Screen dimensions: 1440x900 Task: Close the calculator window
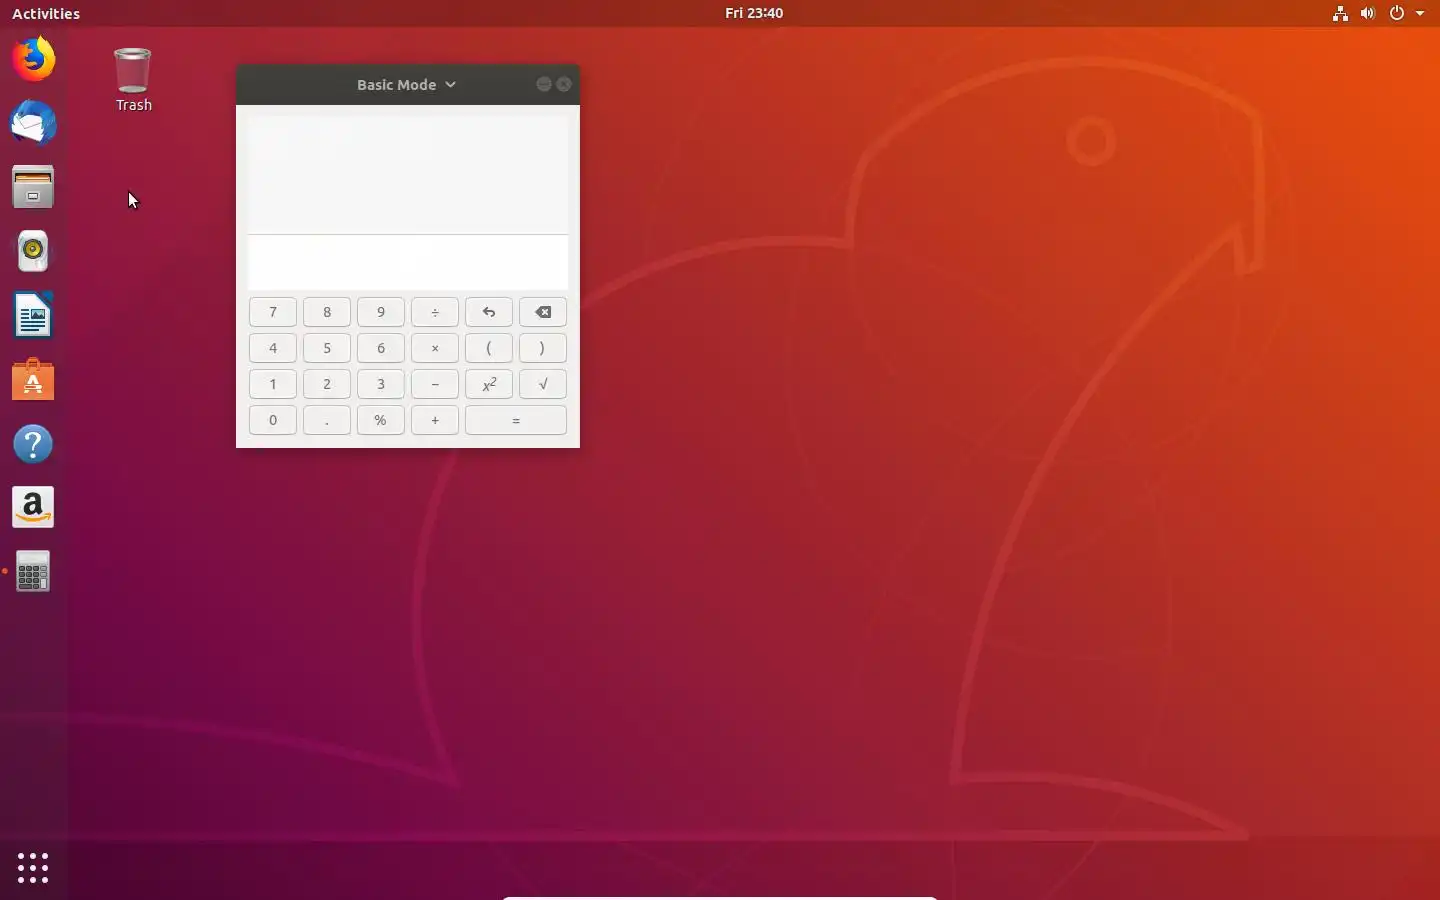(x=564, y=84)
